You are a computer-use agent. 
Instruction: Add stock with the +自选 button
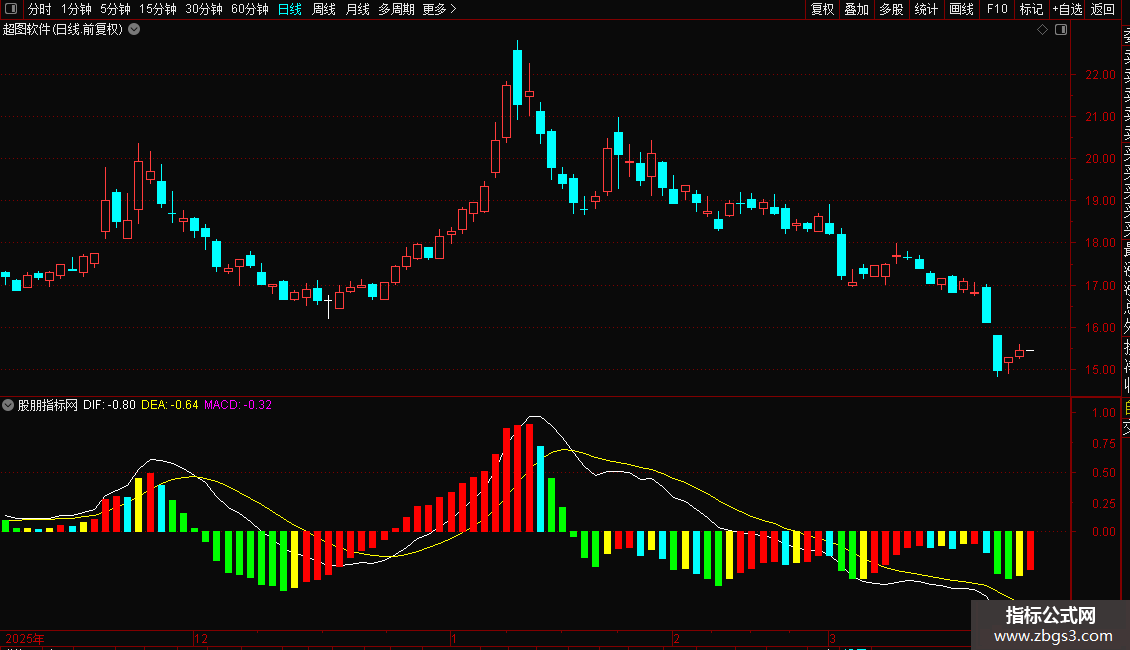coord(1067,9)
